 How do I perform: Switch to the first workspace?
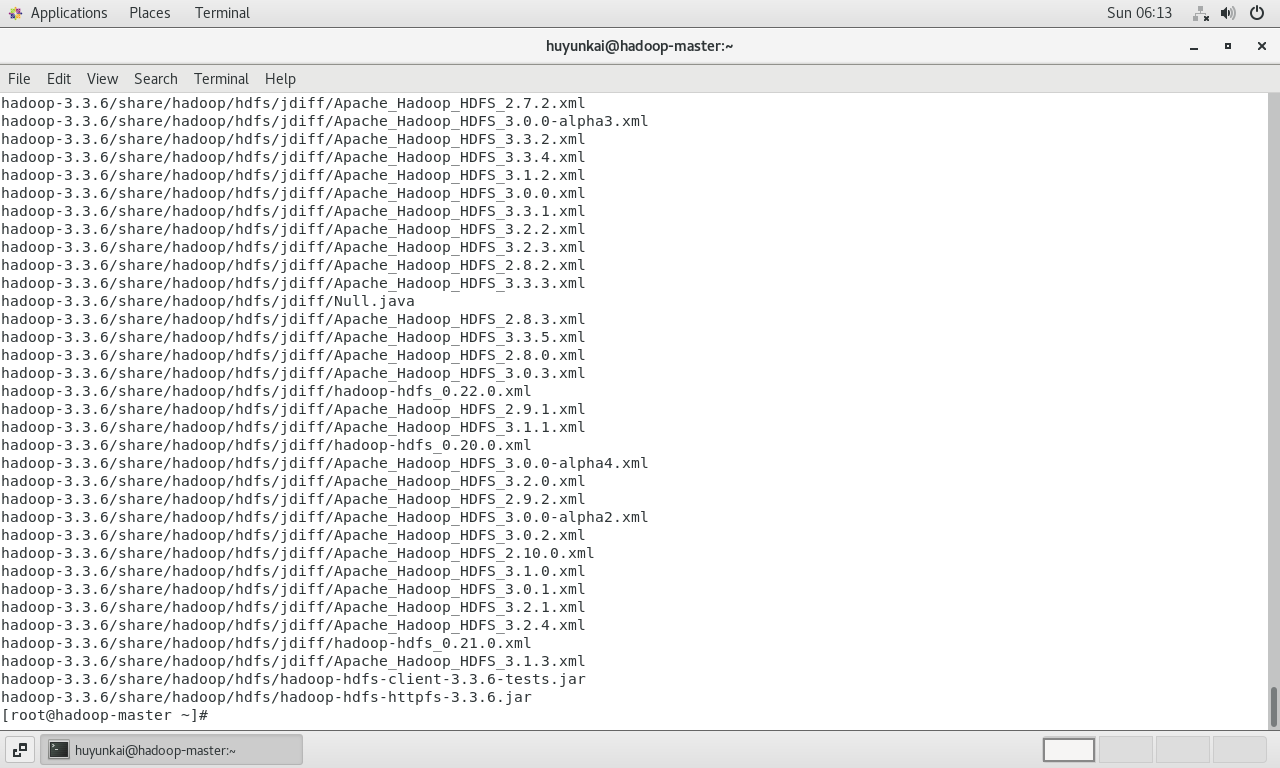click(1069, 750)
